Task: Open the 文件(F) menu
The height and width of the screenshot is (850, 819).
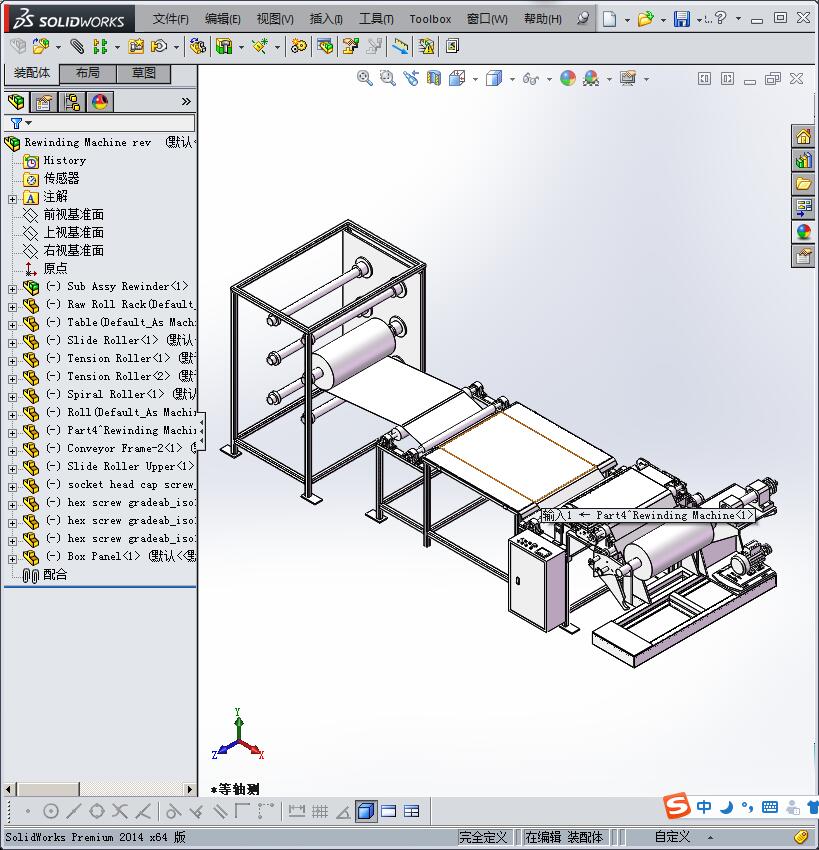Action: pyautogui.click(x=170, y=19)
